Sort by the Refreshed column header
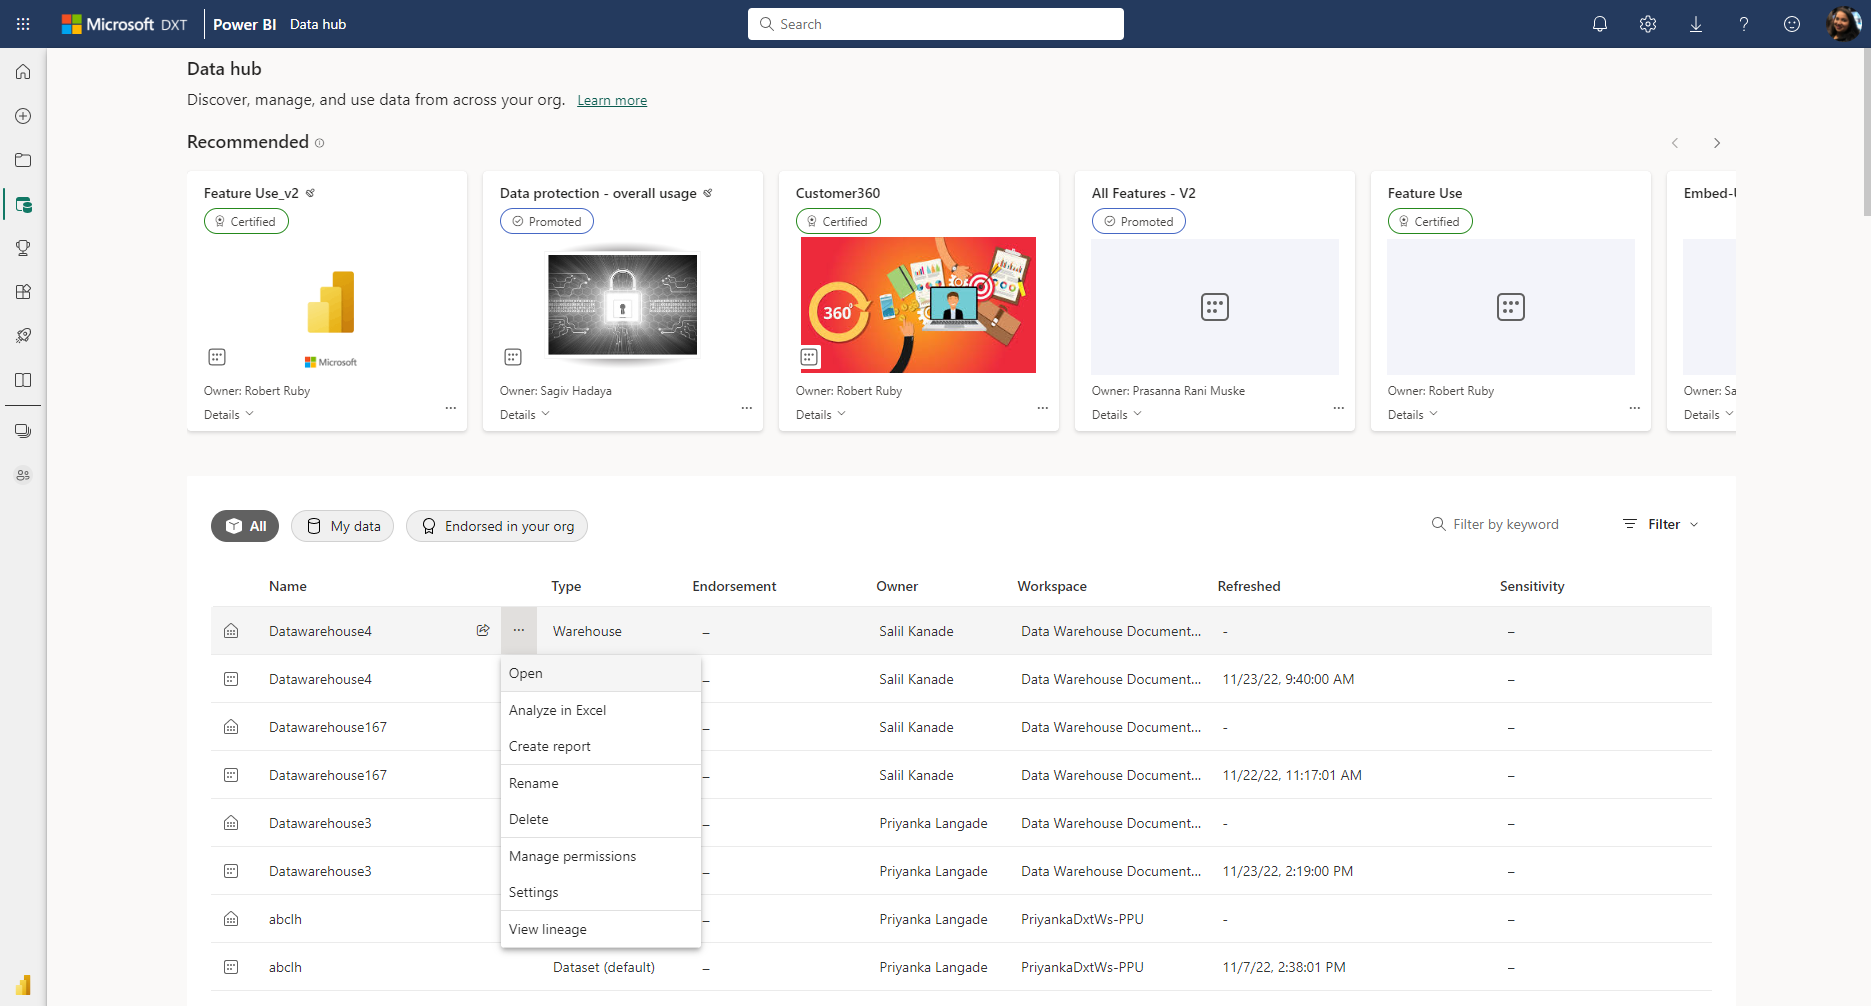1871x1006 pixels. tap(1249, 586)
